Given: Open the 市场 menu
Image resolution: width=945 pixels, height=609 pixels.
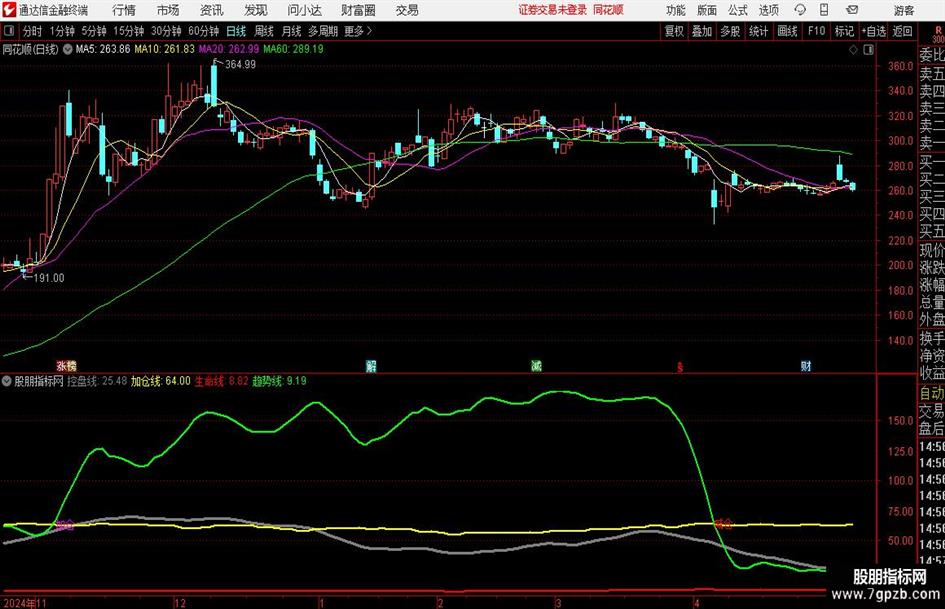Looking at the screenshot, I should (168, 10).
